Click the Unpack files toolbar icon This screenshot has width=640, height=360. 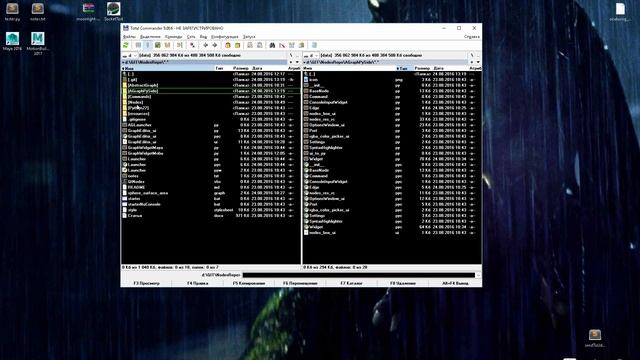pyautogui.click(x=237, y=45)
